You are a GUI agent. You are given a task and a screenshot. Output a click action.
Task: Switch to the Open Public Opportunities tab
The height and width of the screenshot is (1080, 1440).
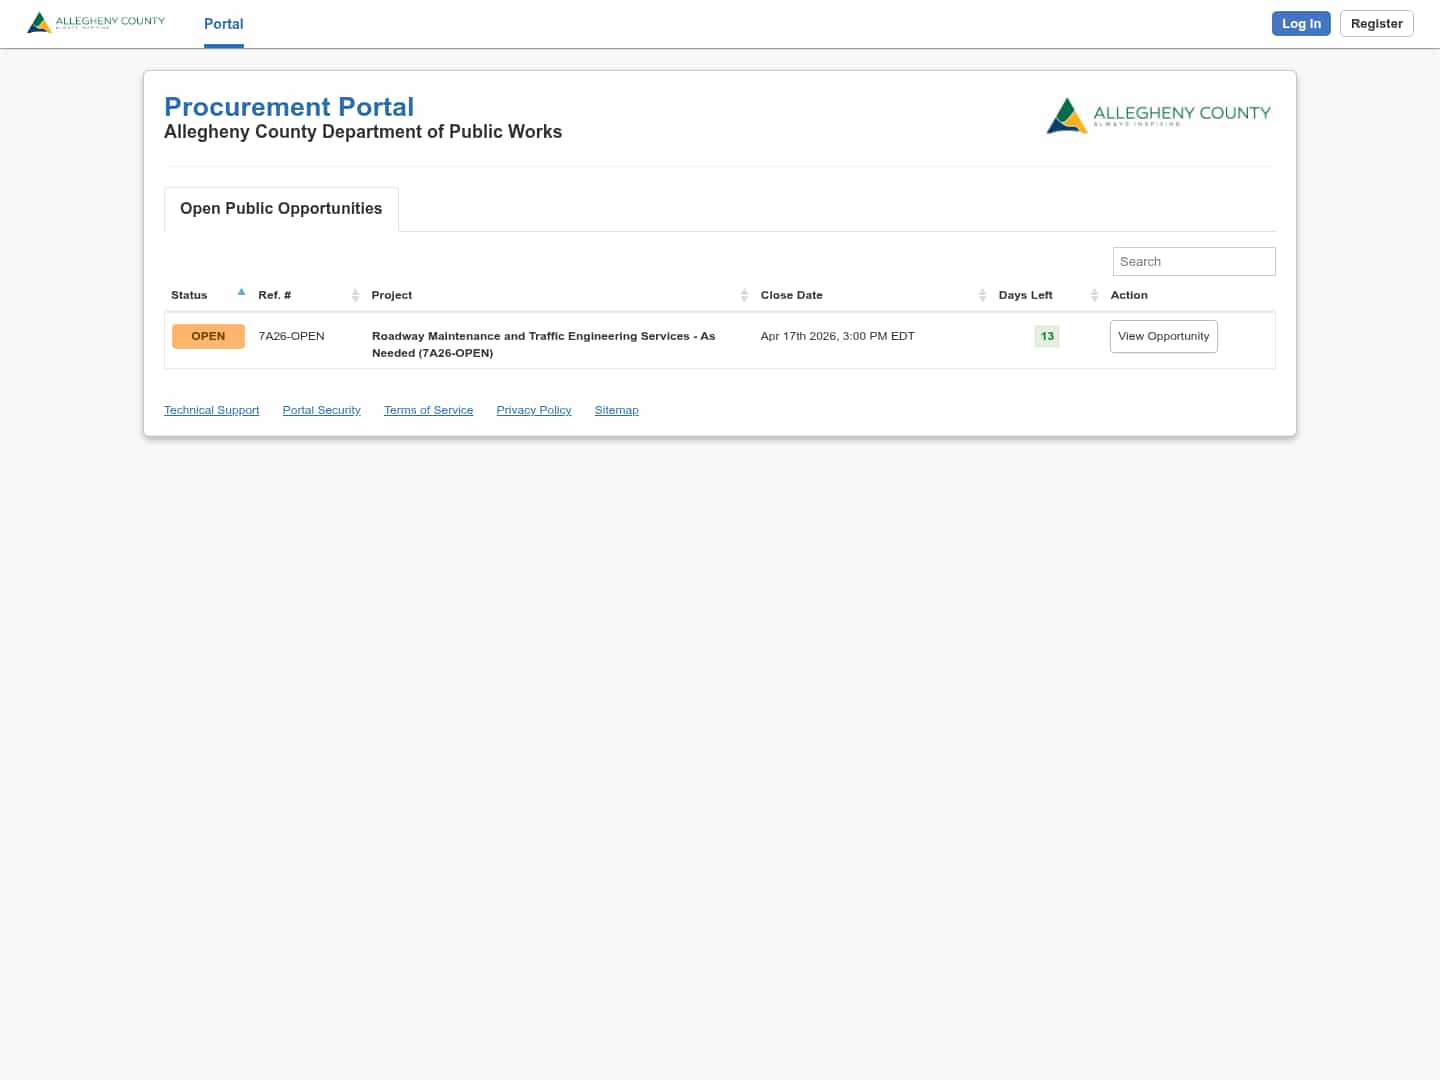click(280, 208)
